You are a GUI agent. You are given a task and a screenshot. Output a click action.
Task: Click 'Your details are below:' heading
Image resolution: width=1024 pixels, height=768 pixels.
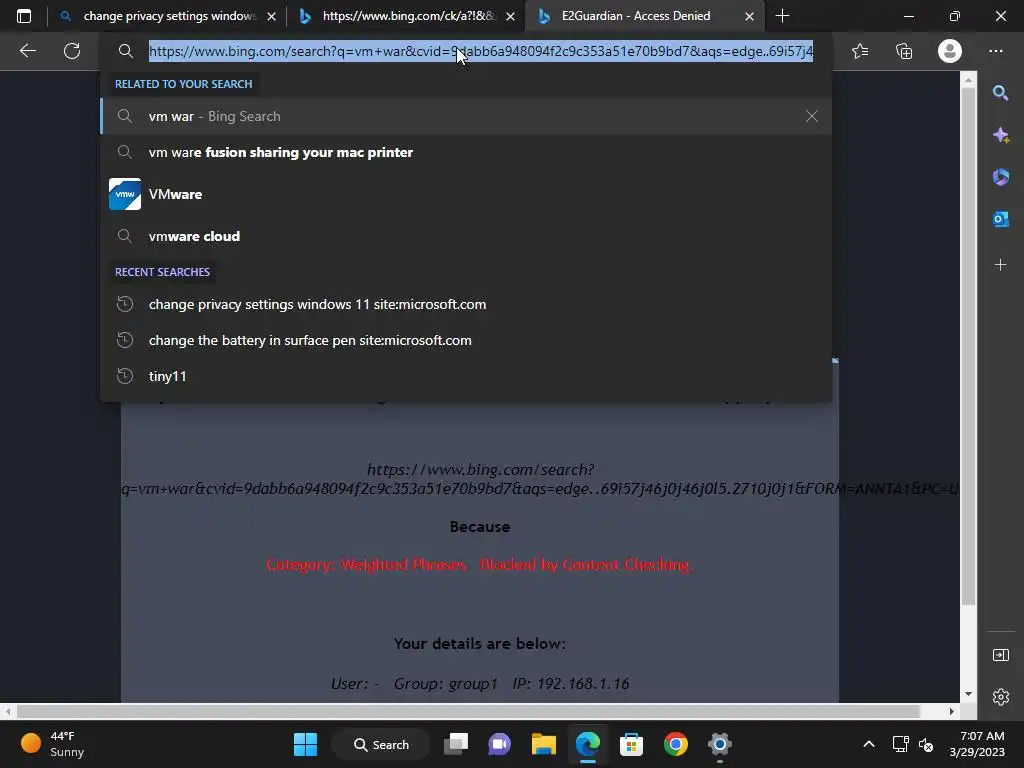pyautogui.click(x=480, y=644)
